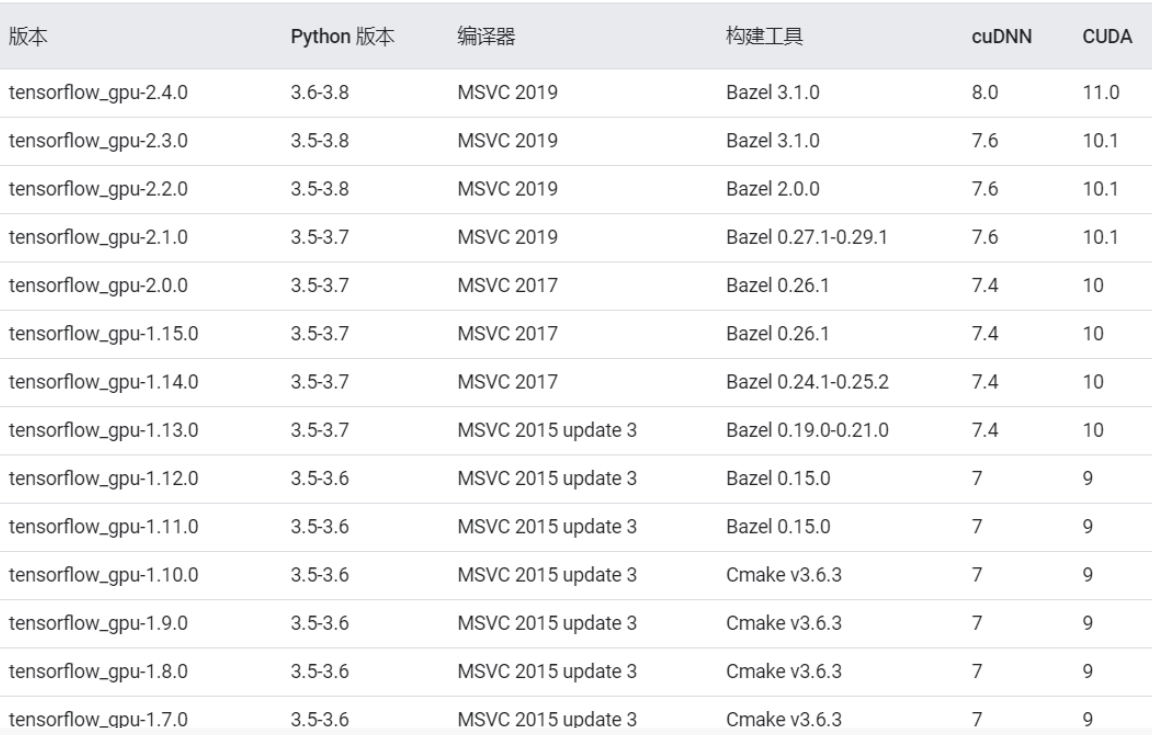This screenshot has height=735, width=1152.
Task: Select the tensorflow_gpu-2.1.0 cell
Action: point(98,237)
